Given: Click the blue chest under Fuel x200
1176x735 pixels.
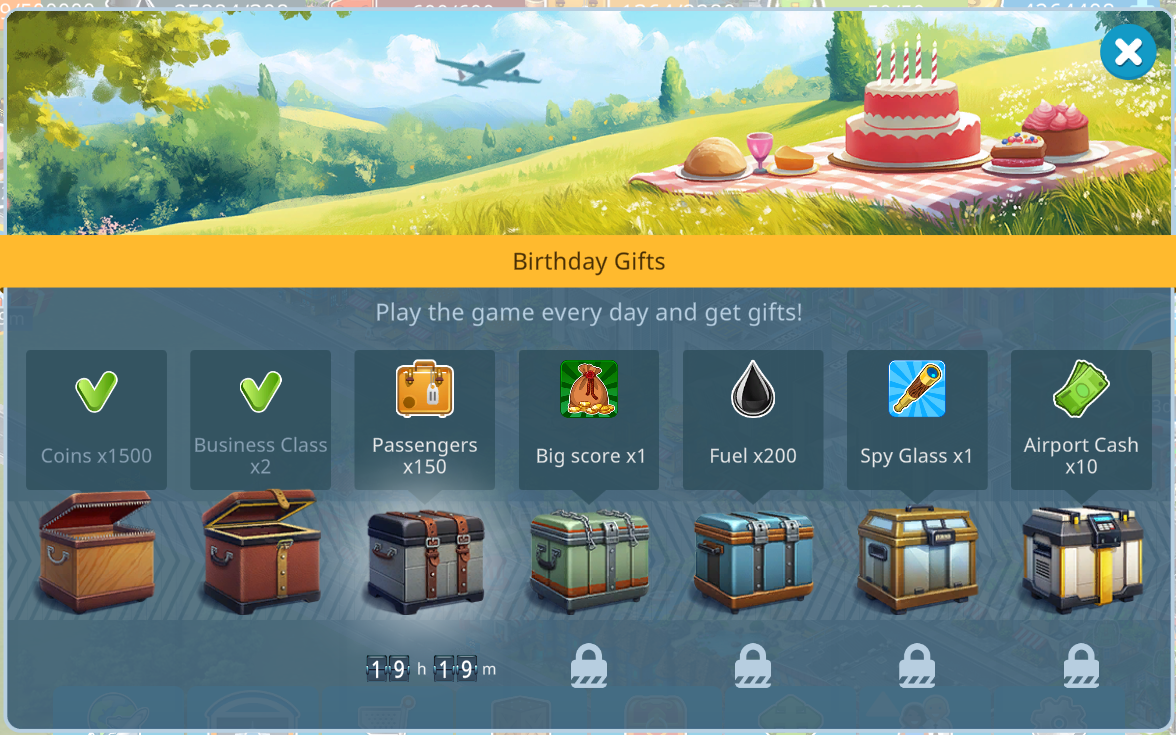Looking at the screenshot, I should coord(753,561).
